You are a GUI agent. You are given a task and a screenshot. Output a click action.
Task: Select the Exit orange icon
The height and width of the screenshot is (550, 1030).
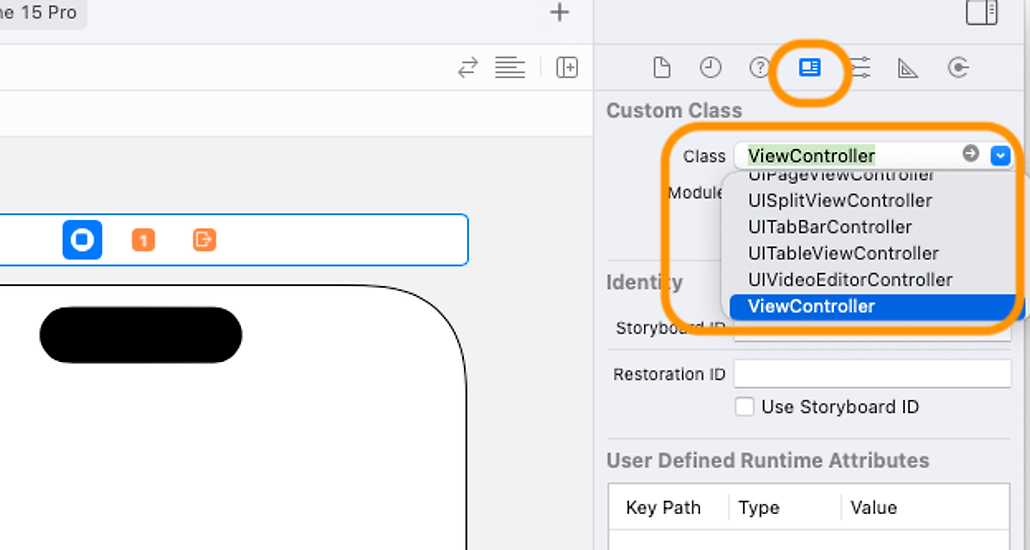(x=204, y=240)
